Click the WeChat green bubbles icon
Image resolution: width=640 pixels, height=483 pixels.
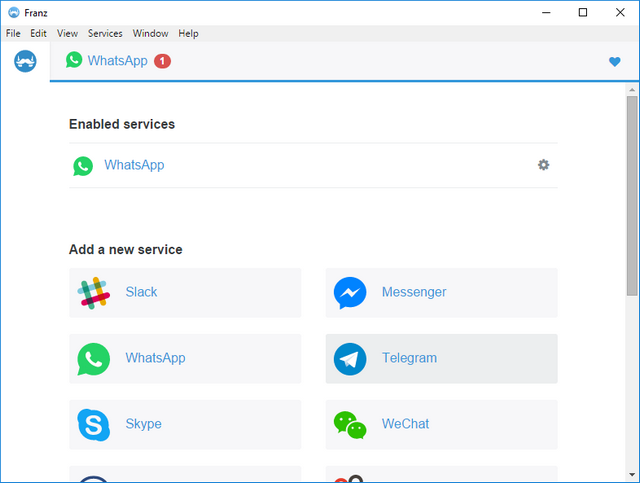350,425
